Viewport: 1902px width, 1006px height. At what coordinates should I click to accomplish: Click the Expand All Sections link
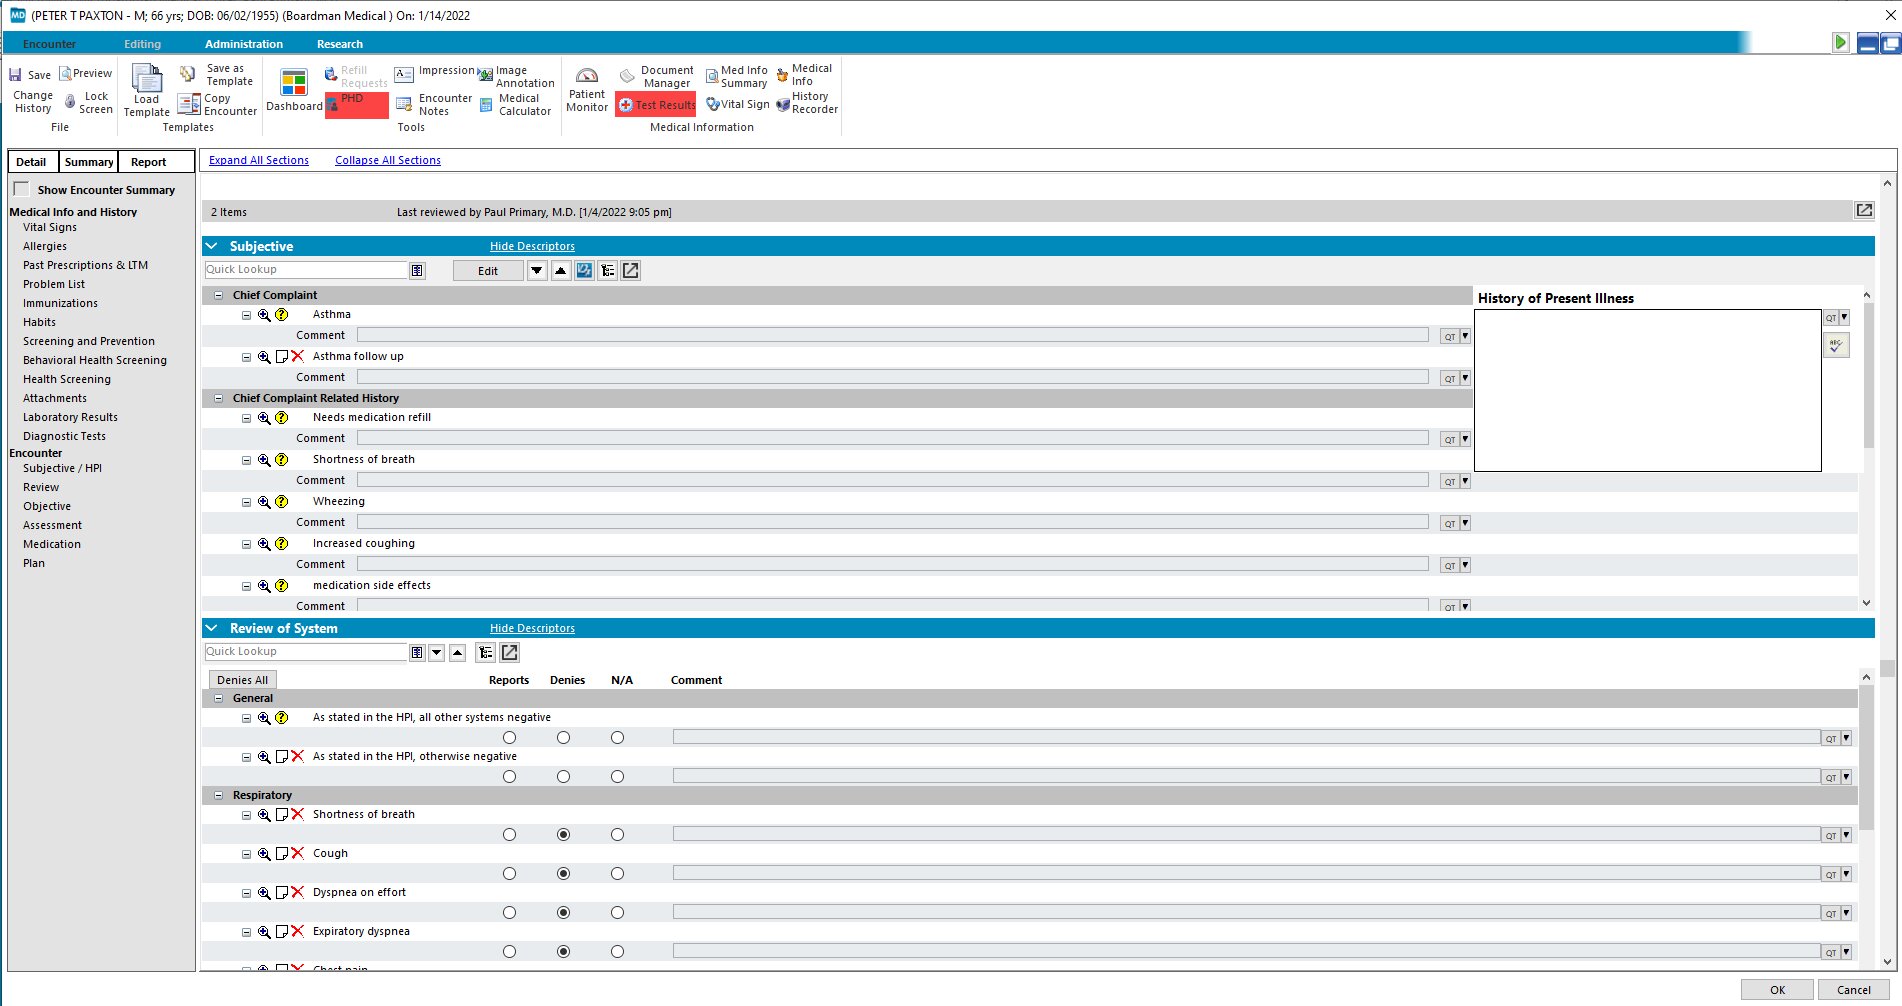point(259,160)
